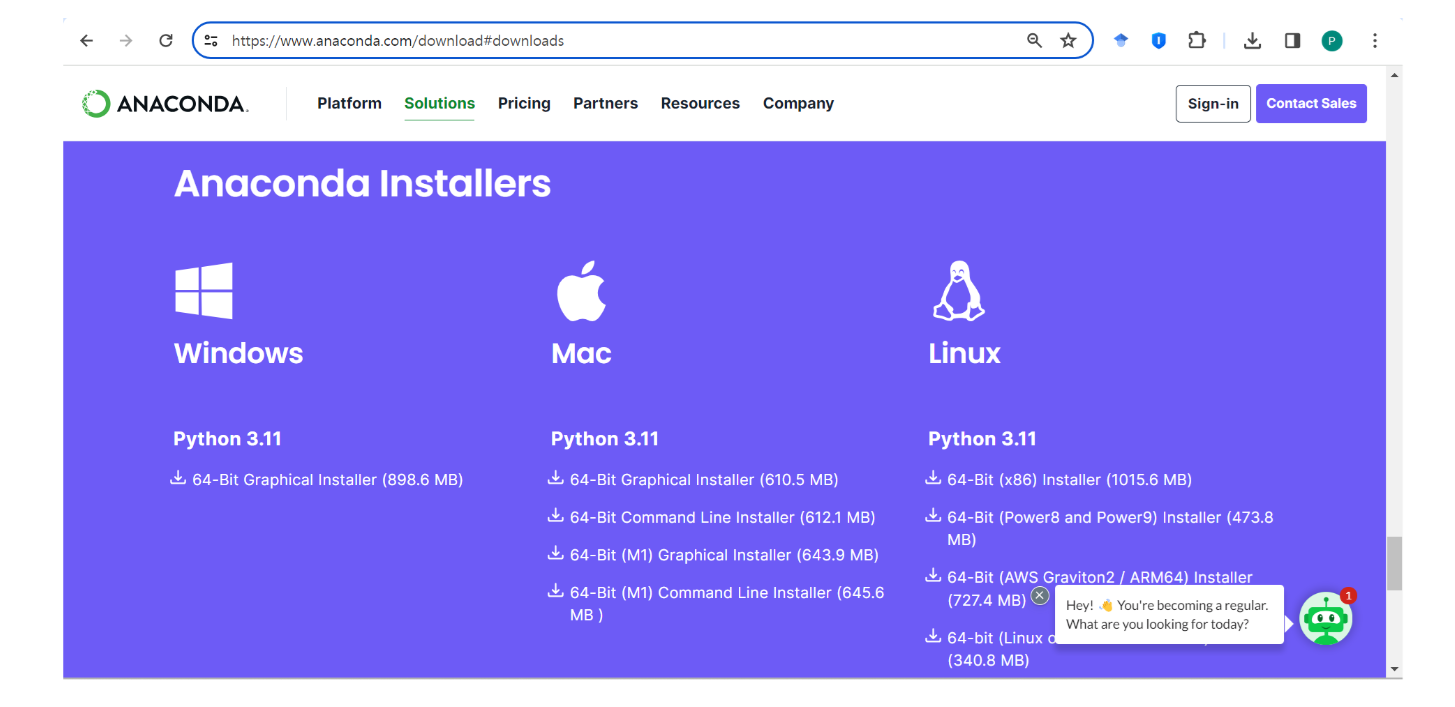Click the Windows heading text
Screen dimensions: 1455x707
[238, 353]
